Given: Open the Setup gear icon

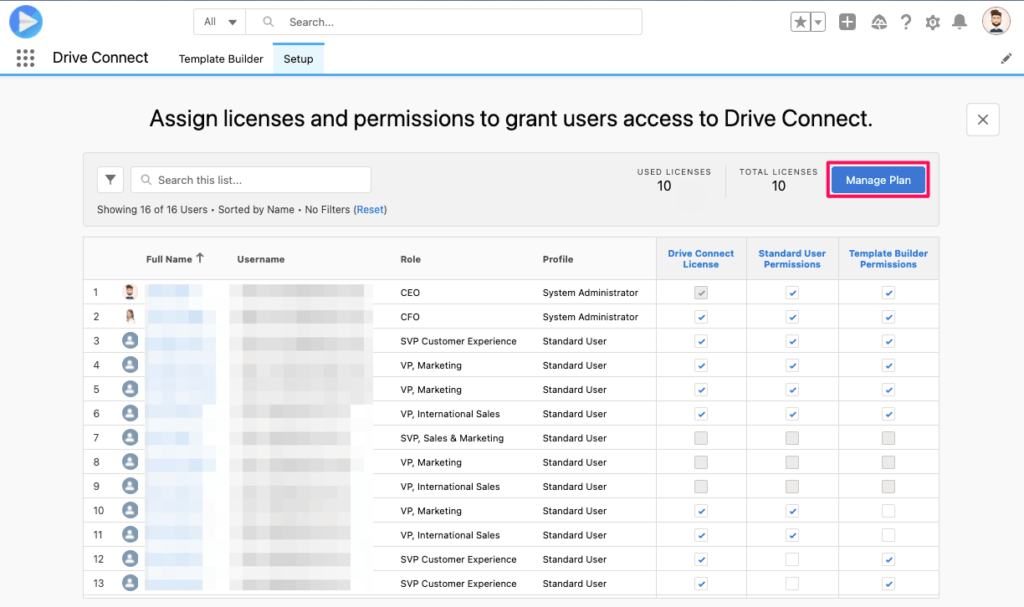Looking at the screenshot, I should tap(933, 22).
